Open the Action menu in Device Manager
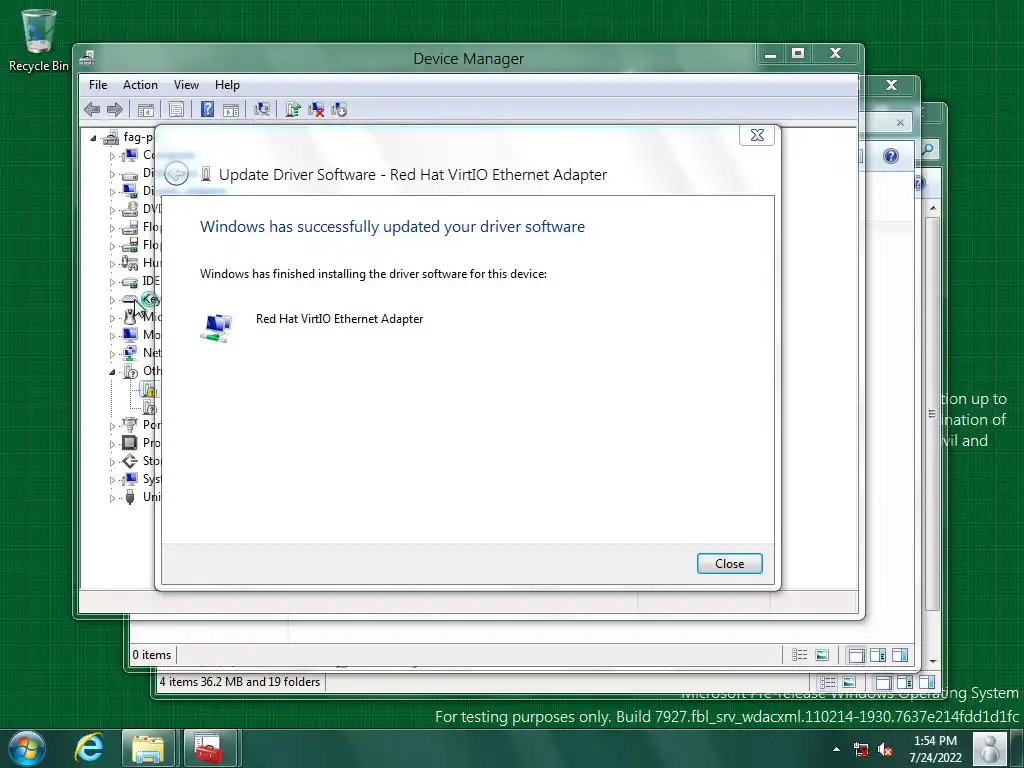This screenshot has width=1024, height=768. [140, 85]
